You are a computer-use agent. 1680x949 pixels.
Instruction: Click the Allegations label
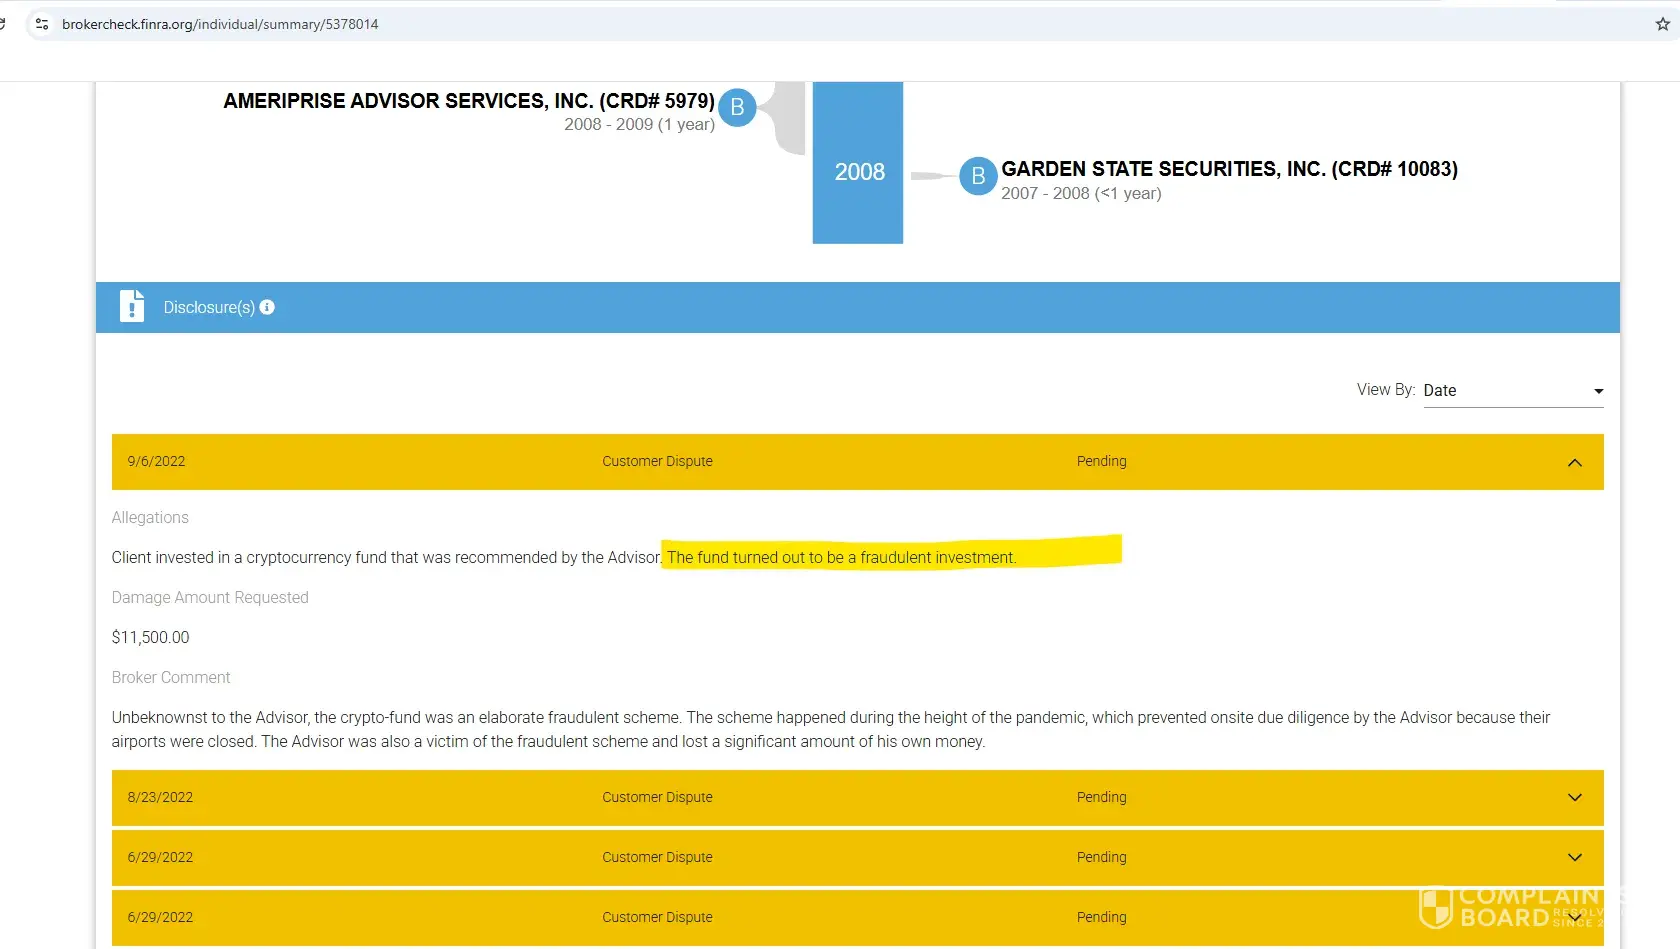[x=150, y=518]
